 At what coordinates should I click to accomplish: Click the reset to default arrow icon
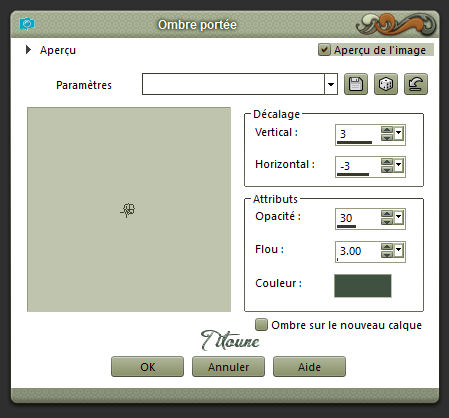(416, 84)
